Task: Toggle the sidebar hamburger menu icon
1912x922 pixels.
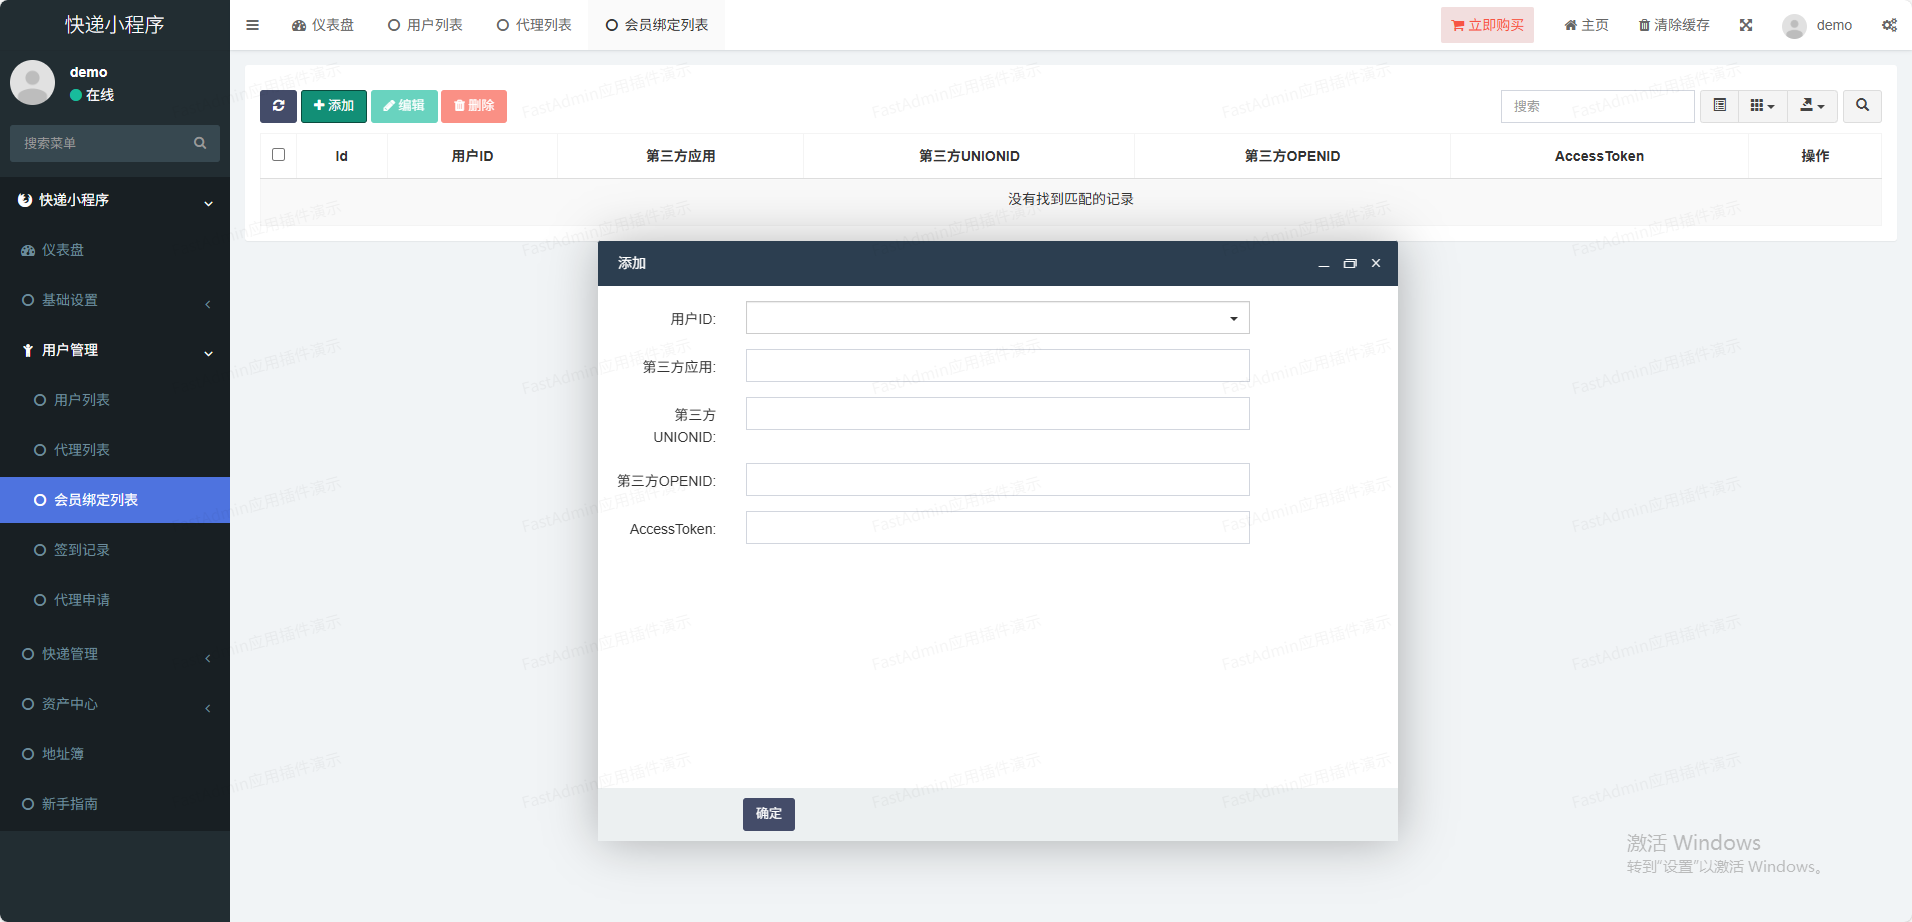Action: point(253,25)
